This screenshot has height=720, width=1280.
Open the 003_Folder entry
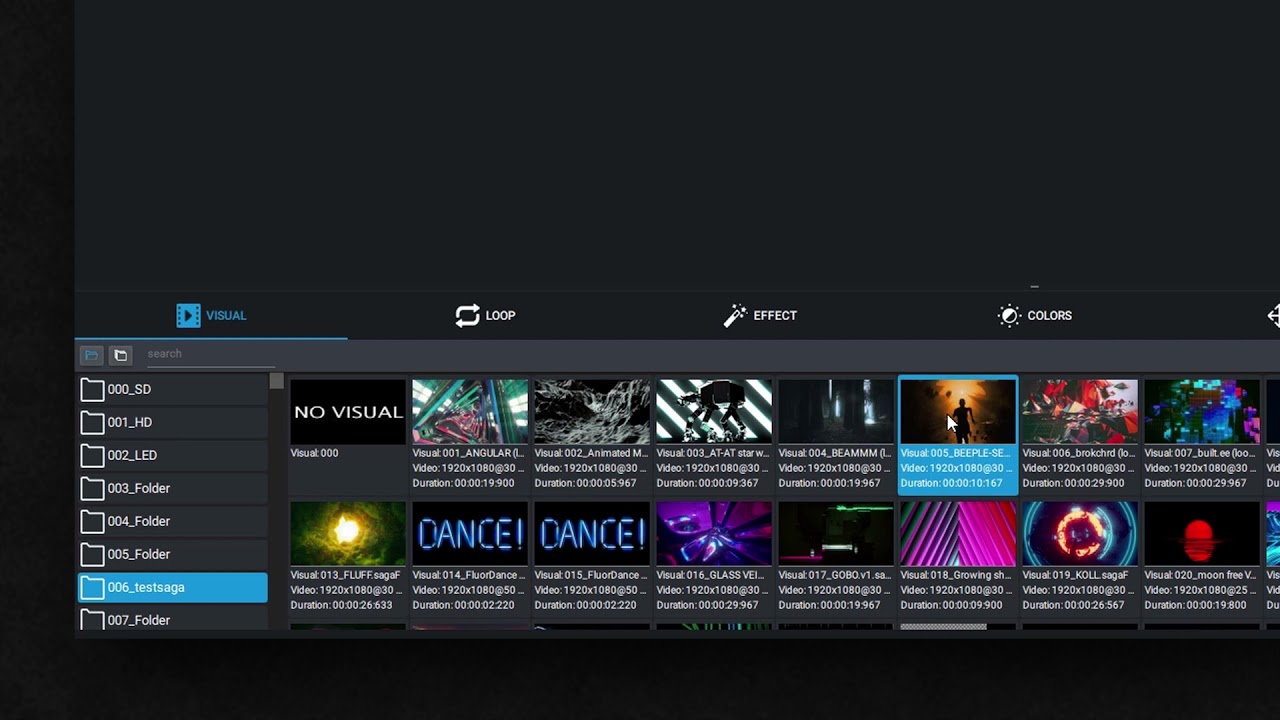(173, 488)
